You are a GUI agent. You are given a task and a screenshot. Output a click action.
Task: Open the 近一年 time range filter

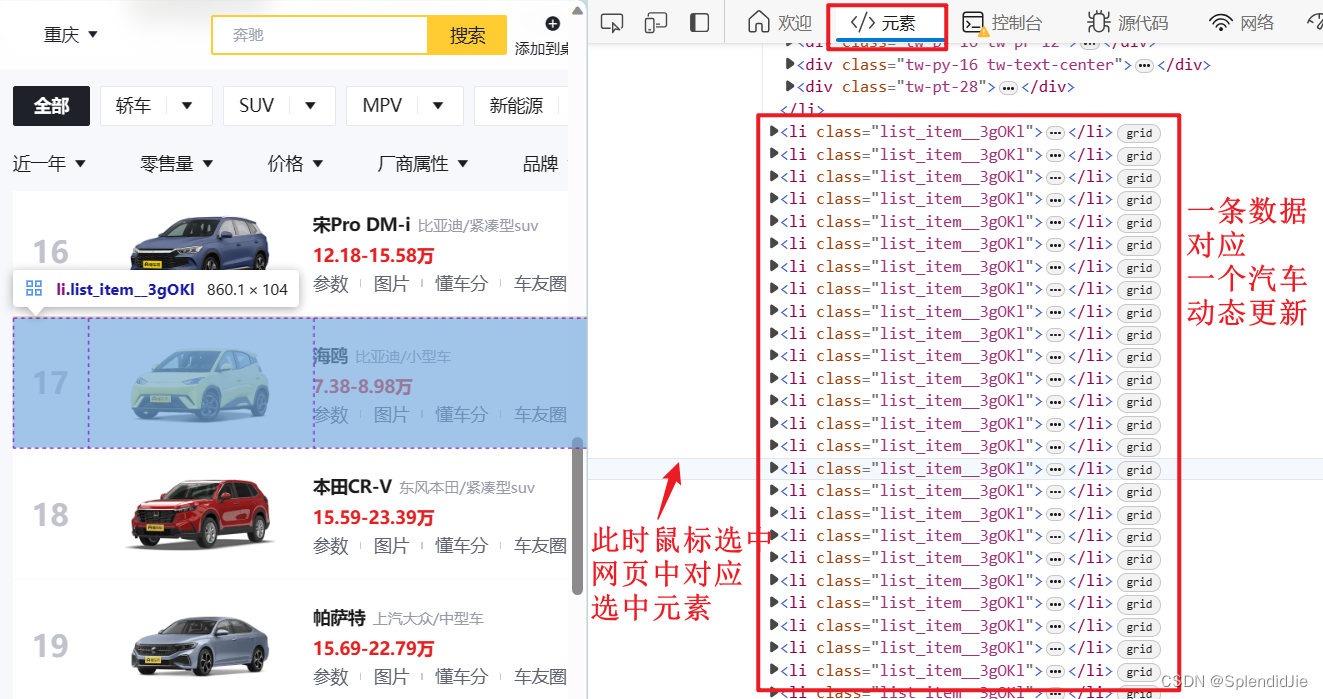pos(49,163)
